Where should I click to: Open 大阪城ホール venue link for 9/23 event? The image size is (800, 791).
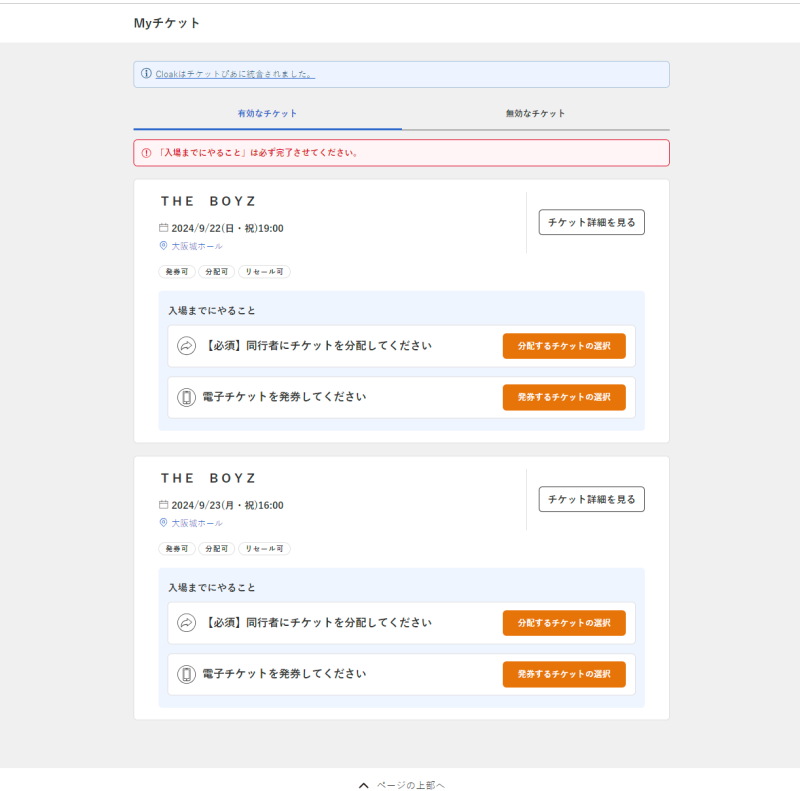(197, 523)
